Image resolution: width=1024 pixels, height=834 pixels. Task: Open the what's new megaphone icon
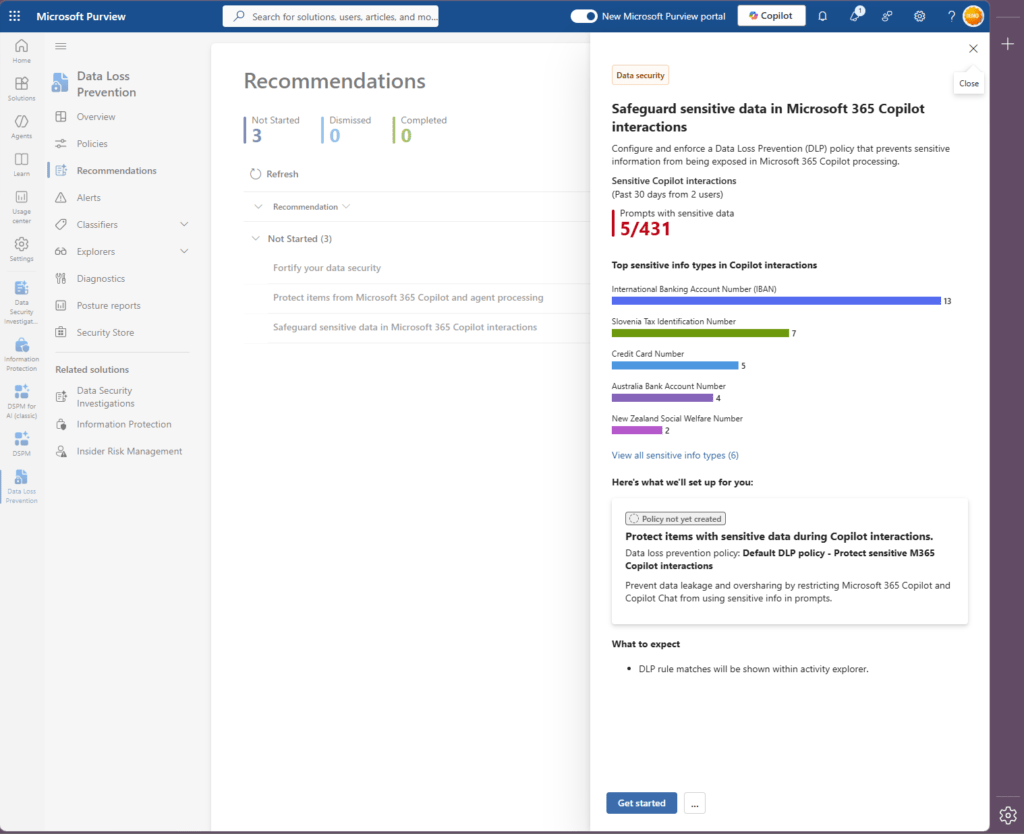click(856, 16)
